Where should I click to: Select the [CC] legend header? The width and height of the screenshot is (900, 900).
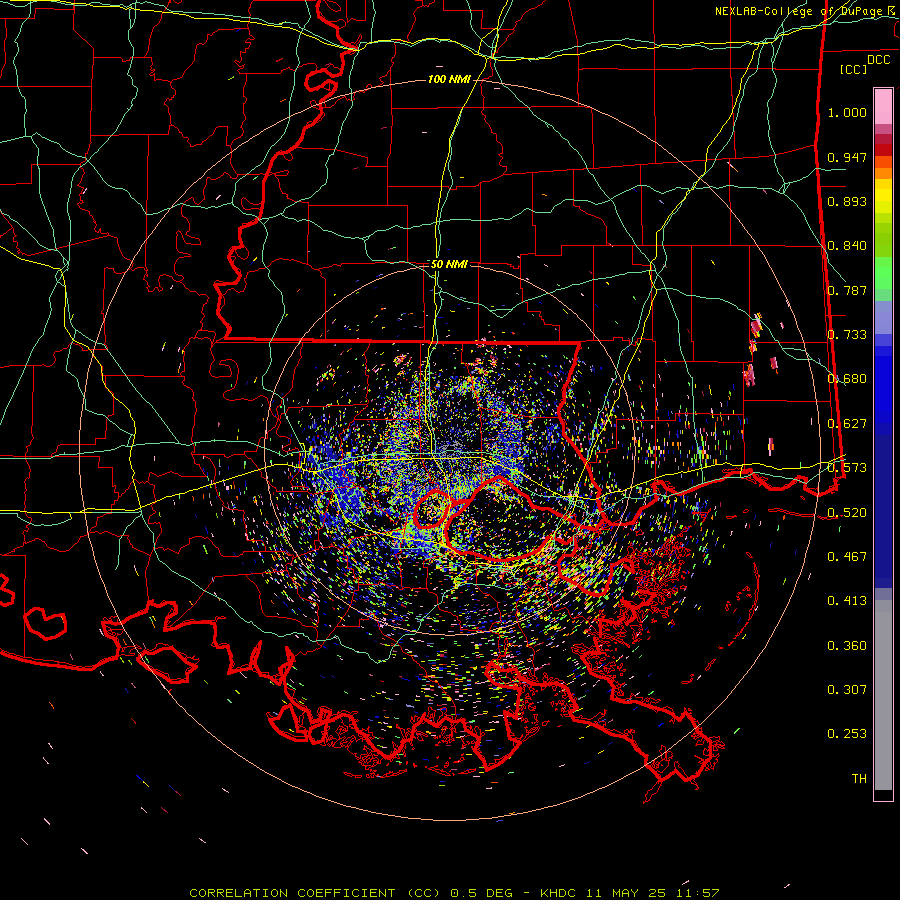coord(854,69)
